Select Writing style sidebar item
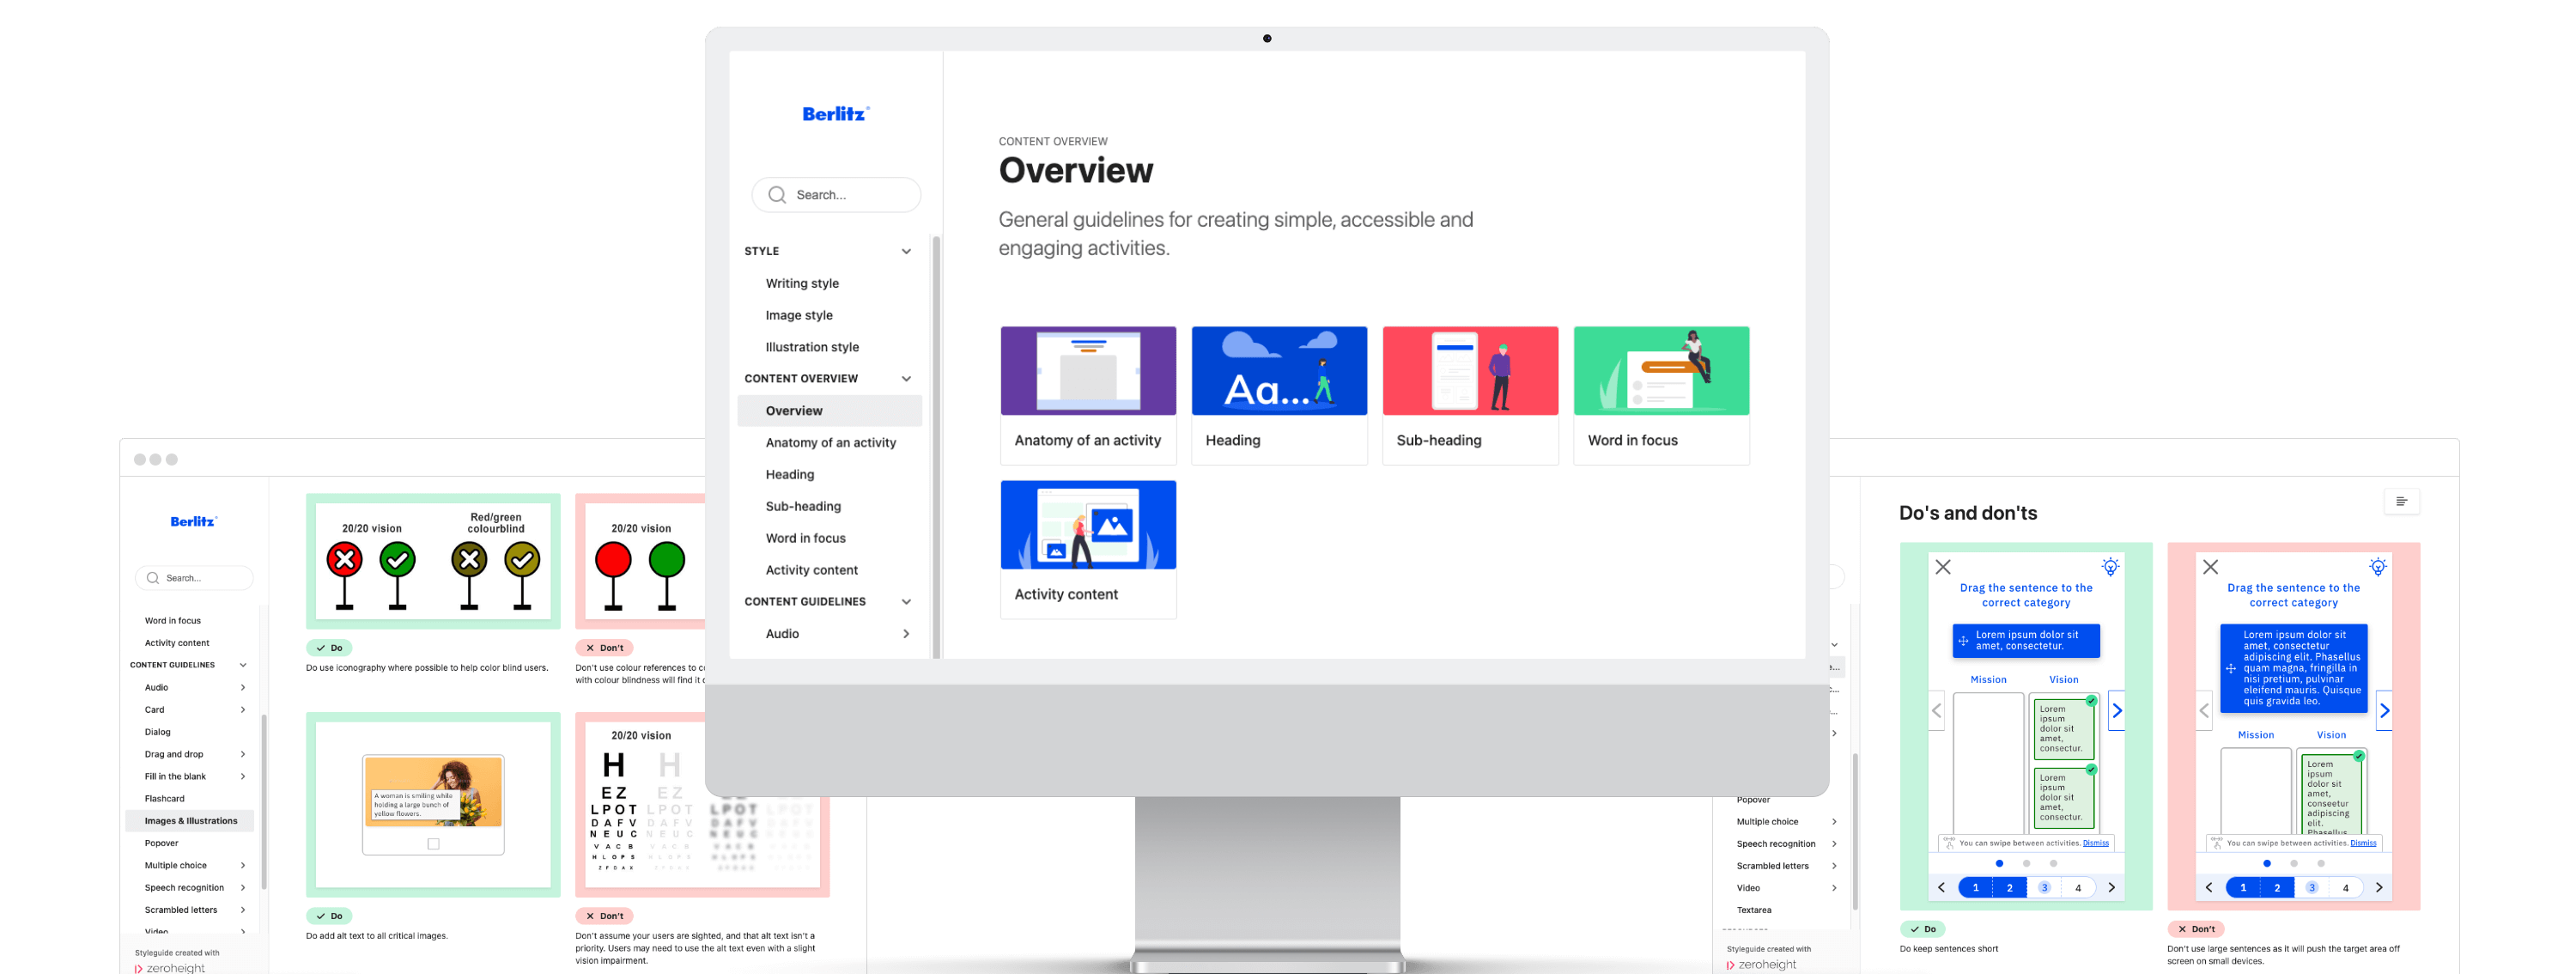Image resolution: width=2576 pixels, height=974 pixels. coord(802,283)
